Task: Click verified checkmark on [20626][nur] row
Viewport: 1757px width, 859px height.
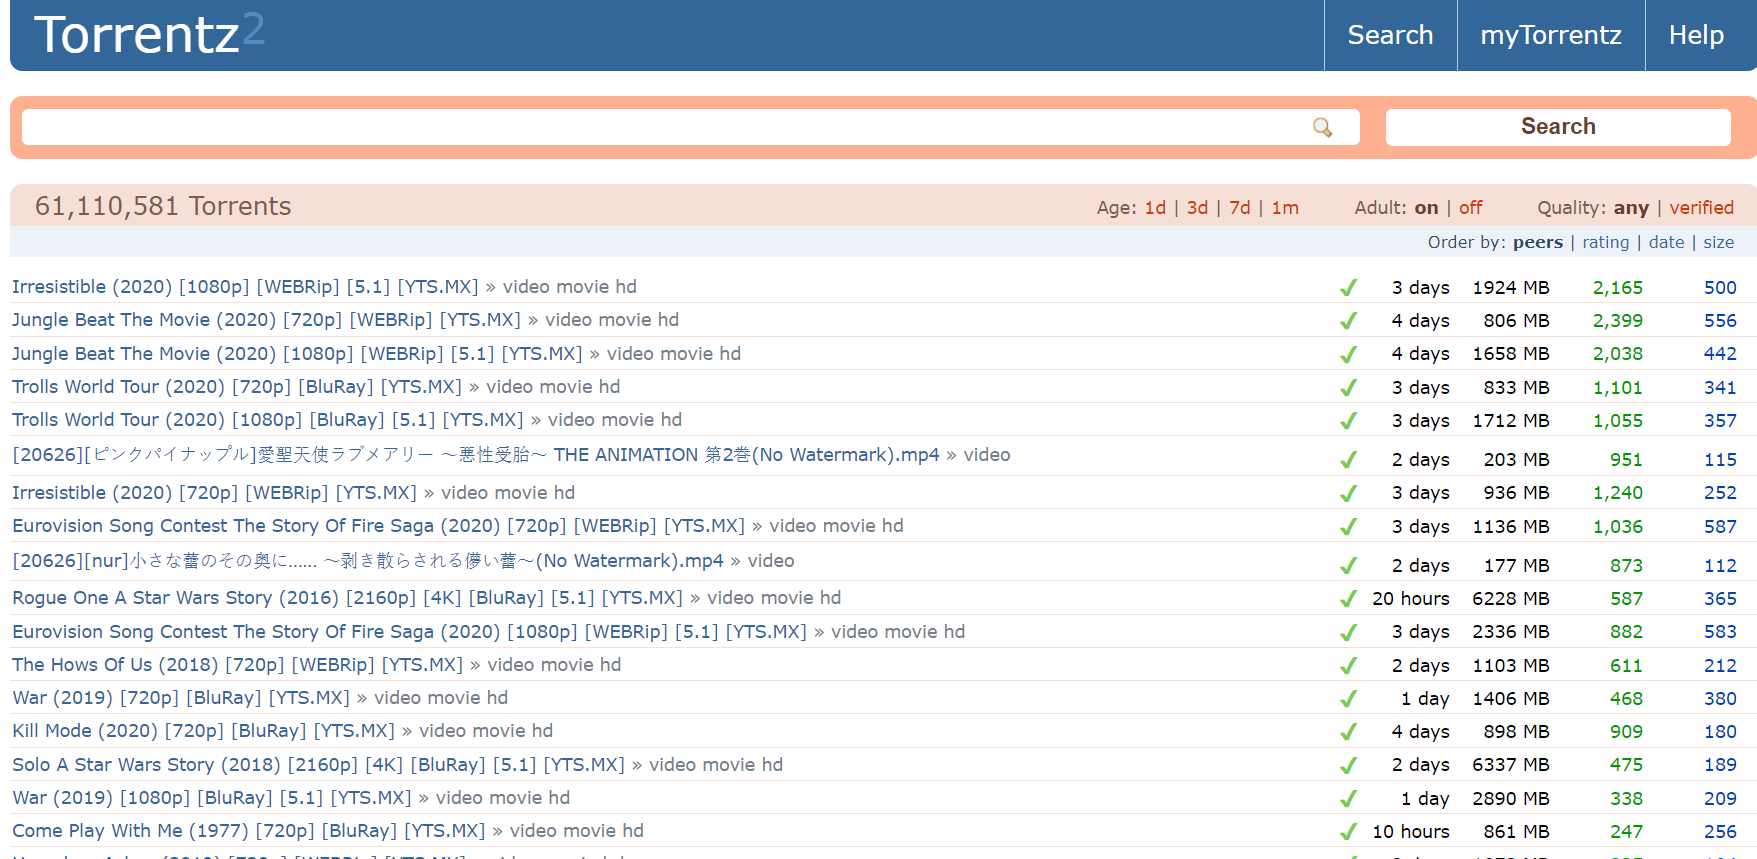Action: point(1348,566)
